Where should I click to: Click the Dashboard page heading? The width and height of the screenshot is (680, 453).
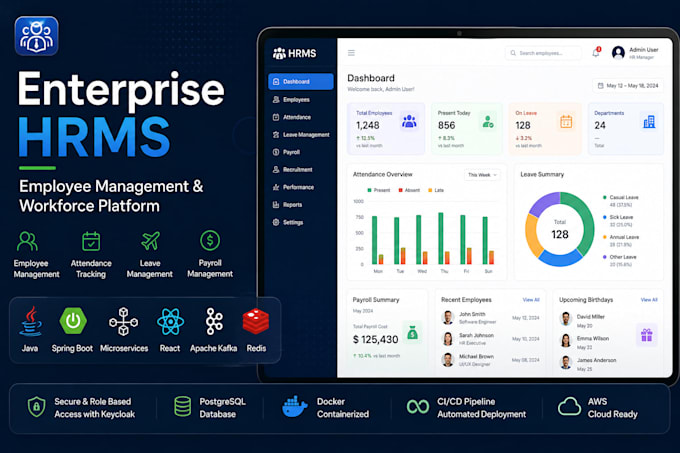point(371,78)
